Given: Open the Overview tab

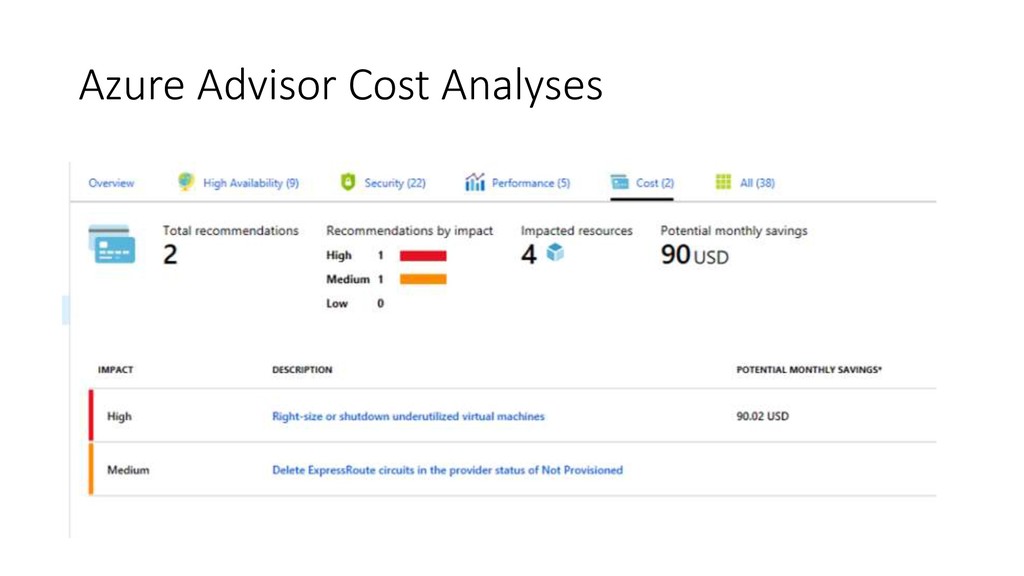Looking at the screenshot, I should click(x=111, y=183).
